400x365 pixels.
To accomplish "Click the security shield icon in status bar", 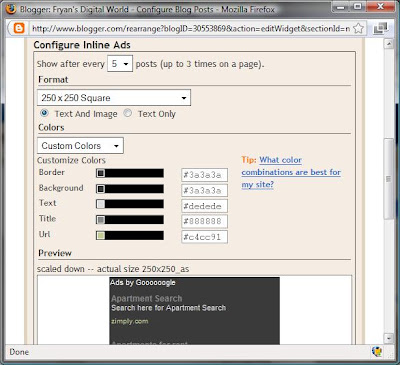I will tap(377, 351).
